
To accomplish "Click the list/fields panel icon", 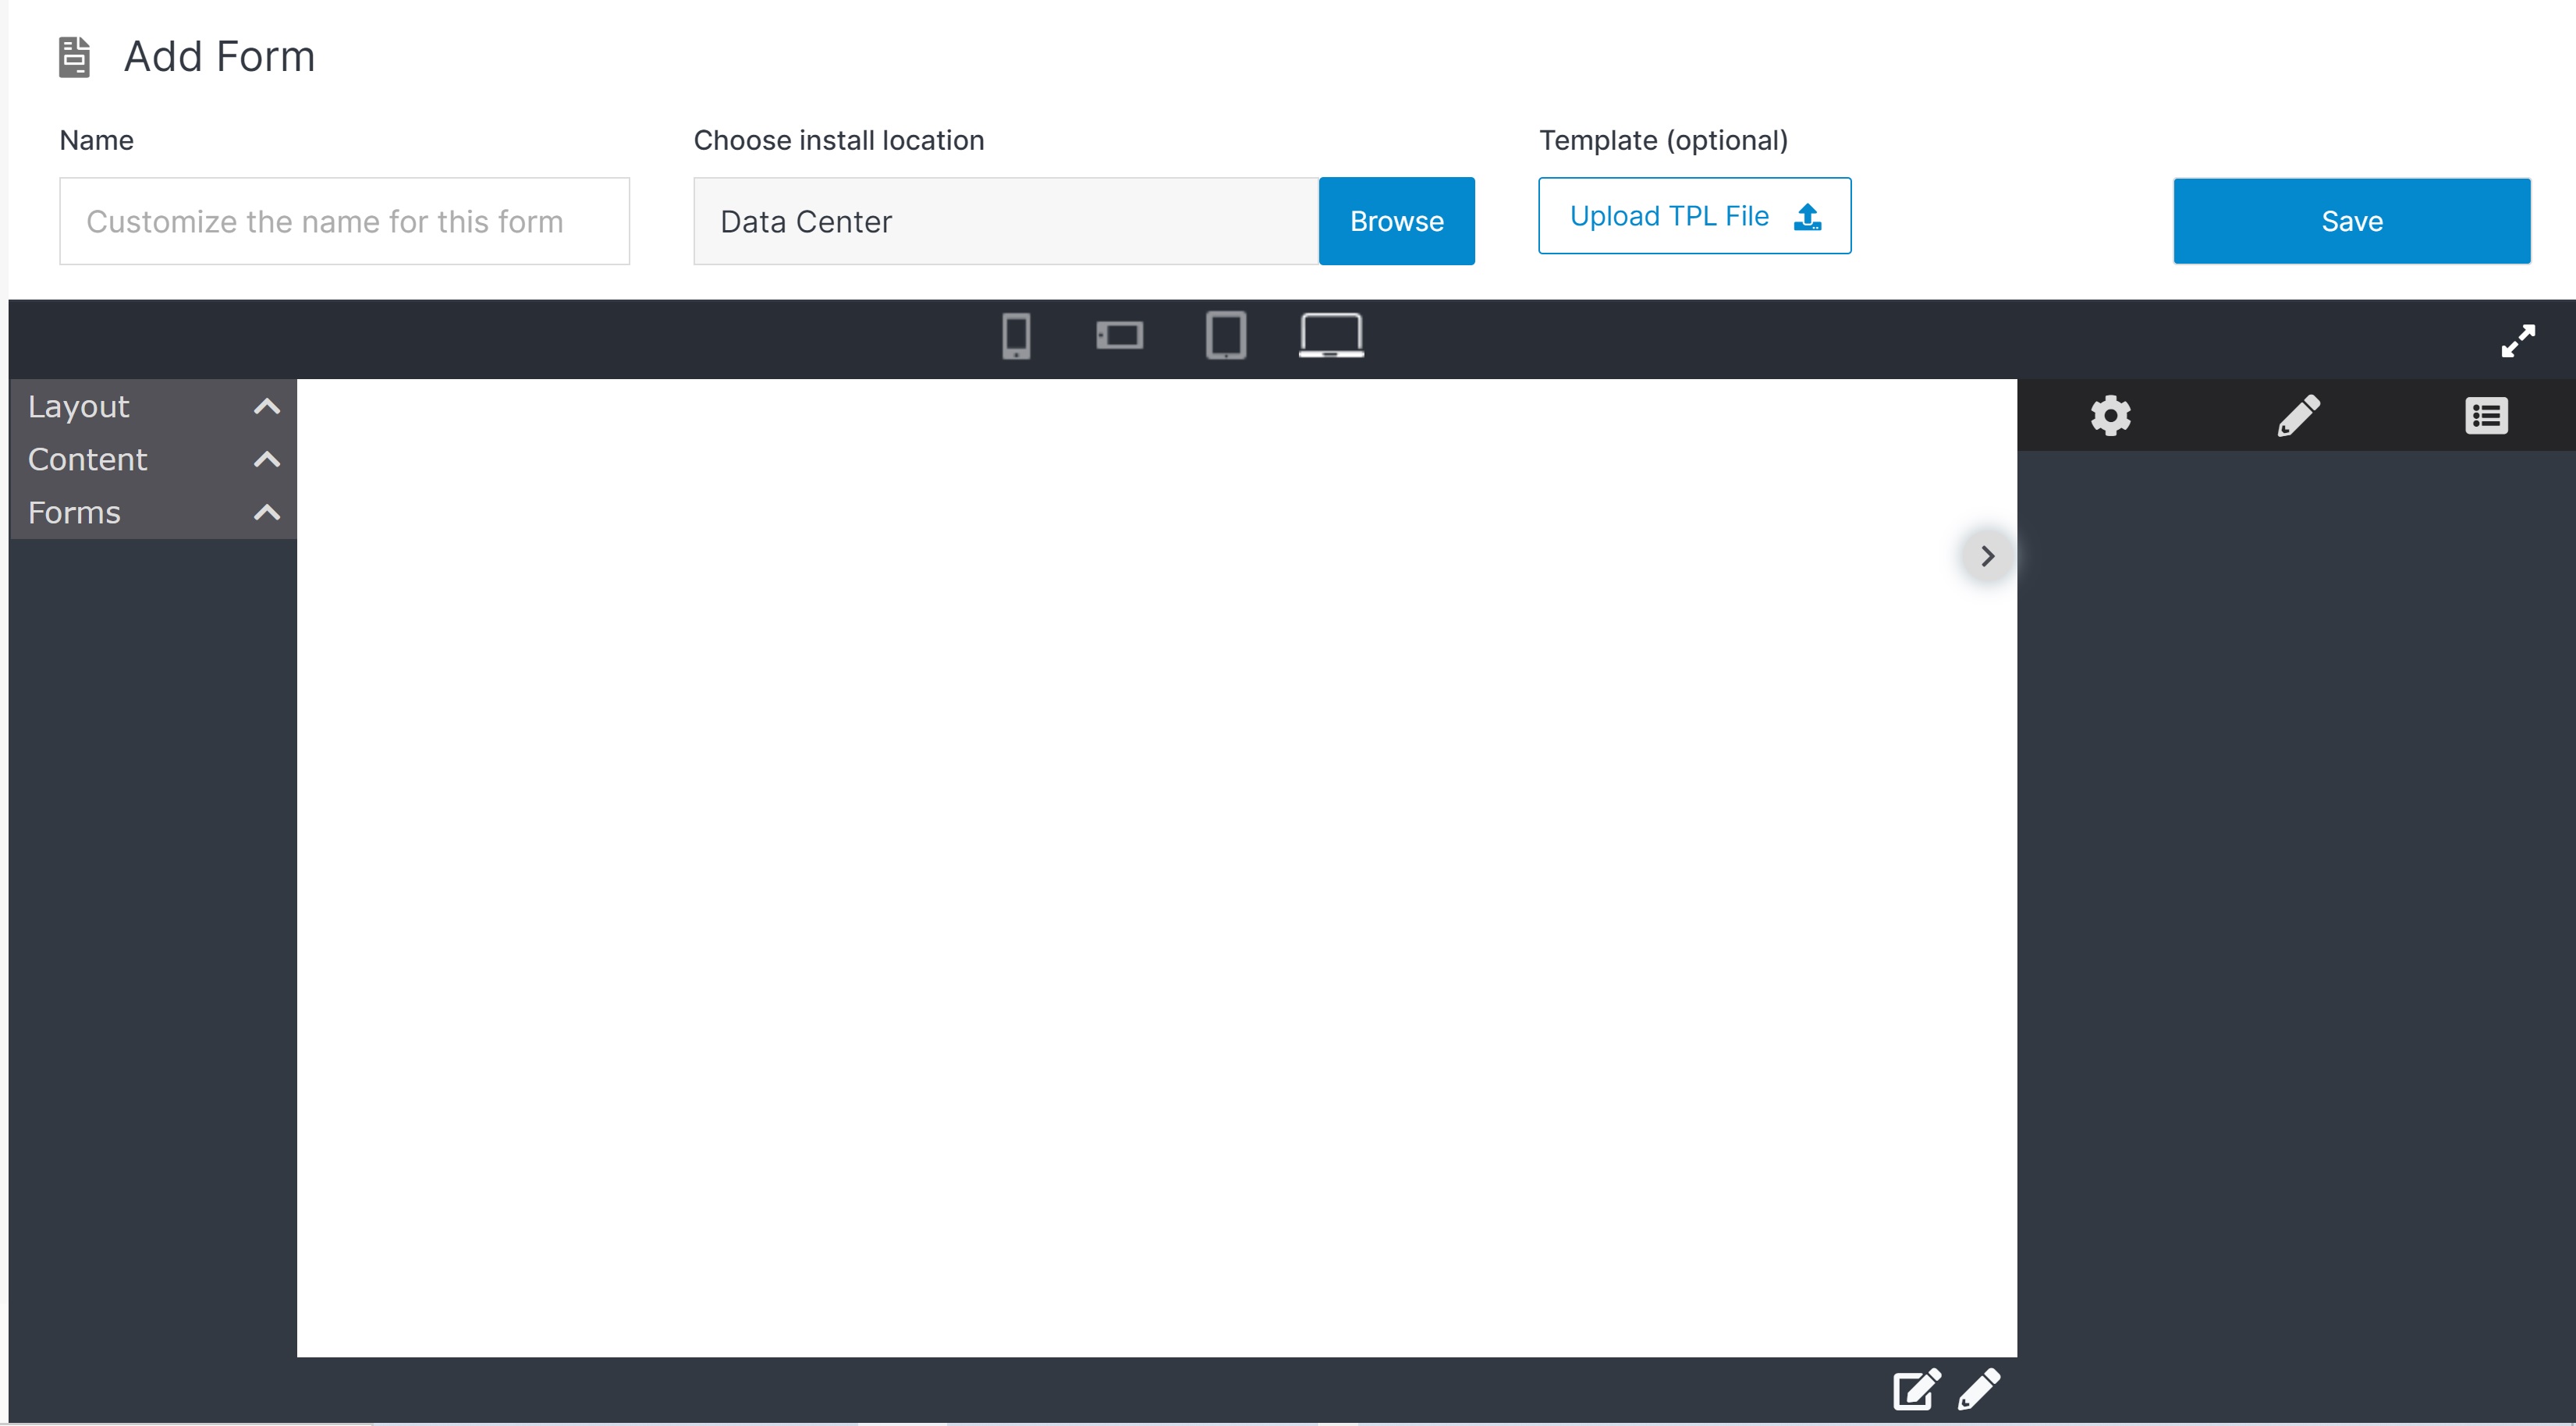I will pyautogui.click(x=2486, y=413).
